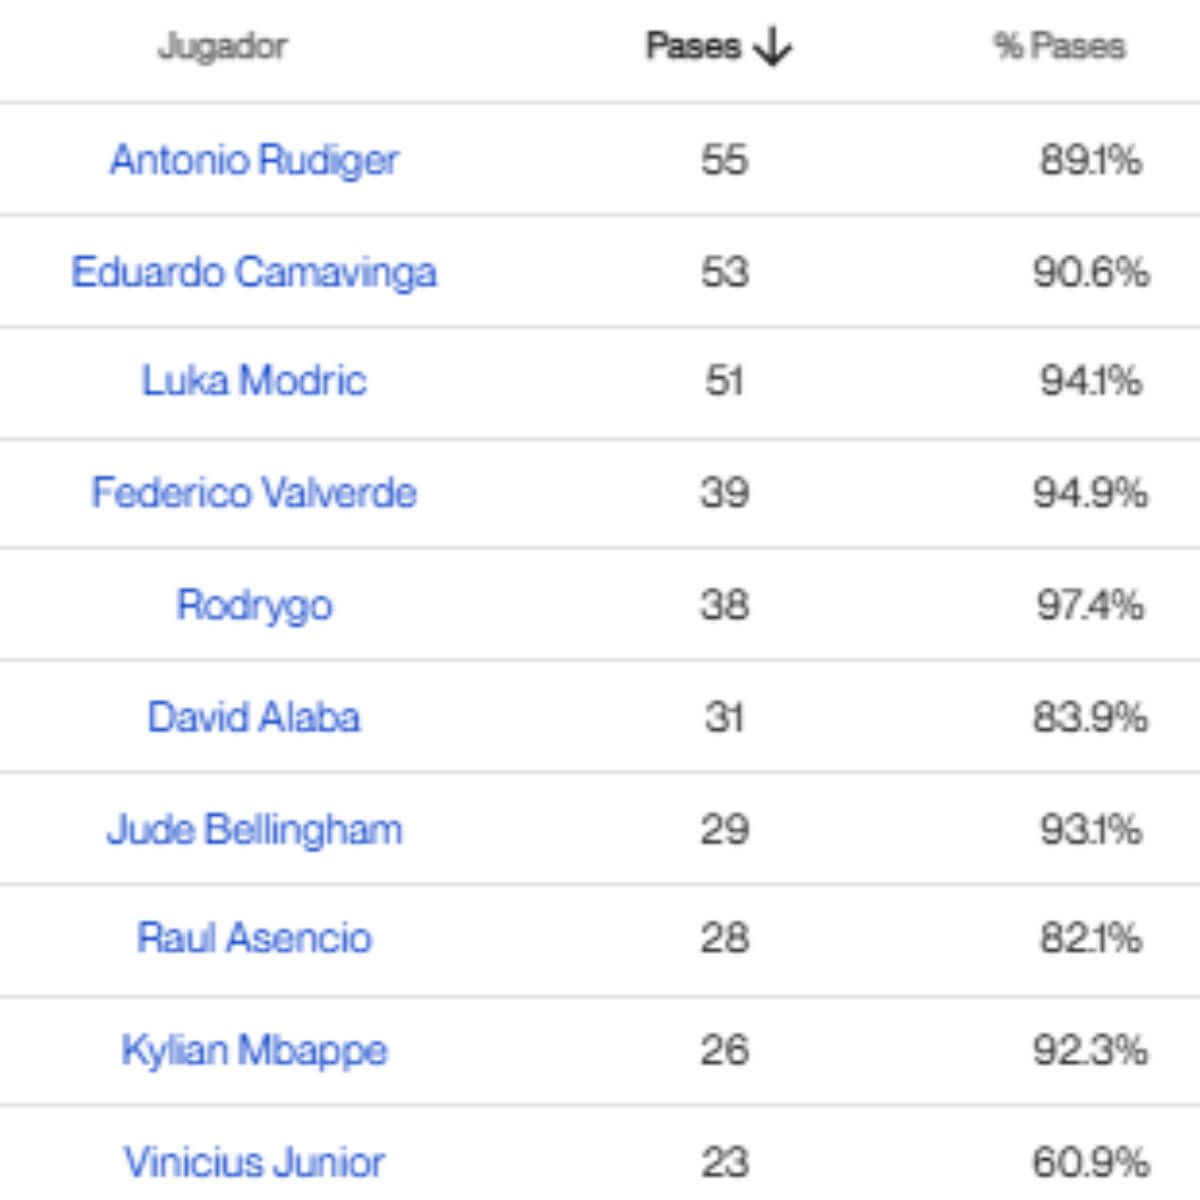Click the Jugador column header
Screen dimensions: 1200x1200
click(222, 45)
